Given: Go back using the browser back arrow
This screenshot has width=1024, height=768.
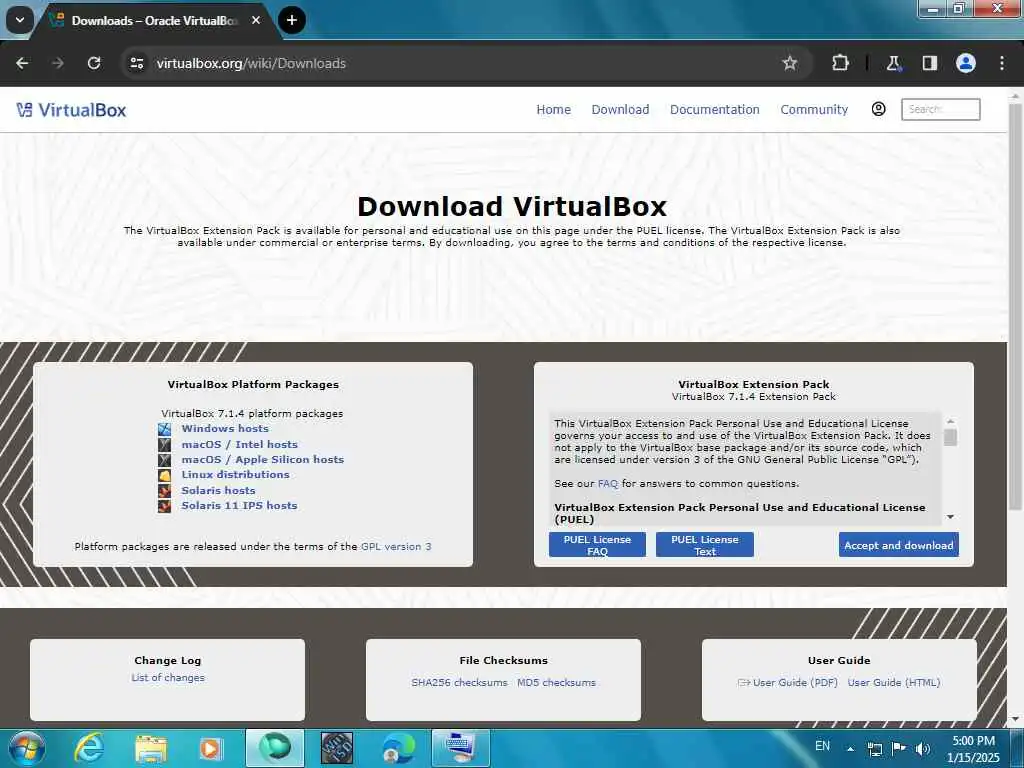Looking at the screenshot, I should pyautogui.click(x=22, y=63).
